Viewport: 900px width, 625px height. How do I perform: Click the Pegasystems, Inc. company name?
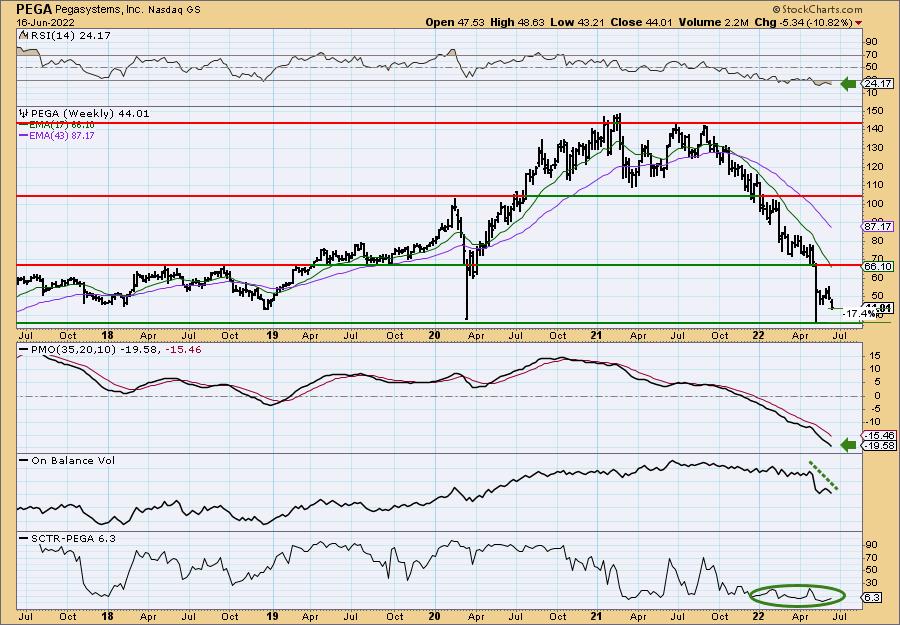tap(101, 10)
